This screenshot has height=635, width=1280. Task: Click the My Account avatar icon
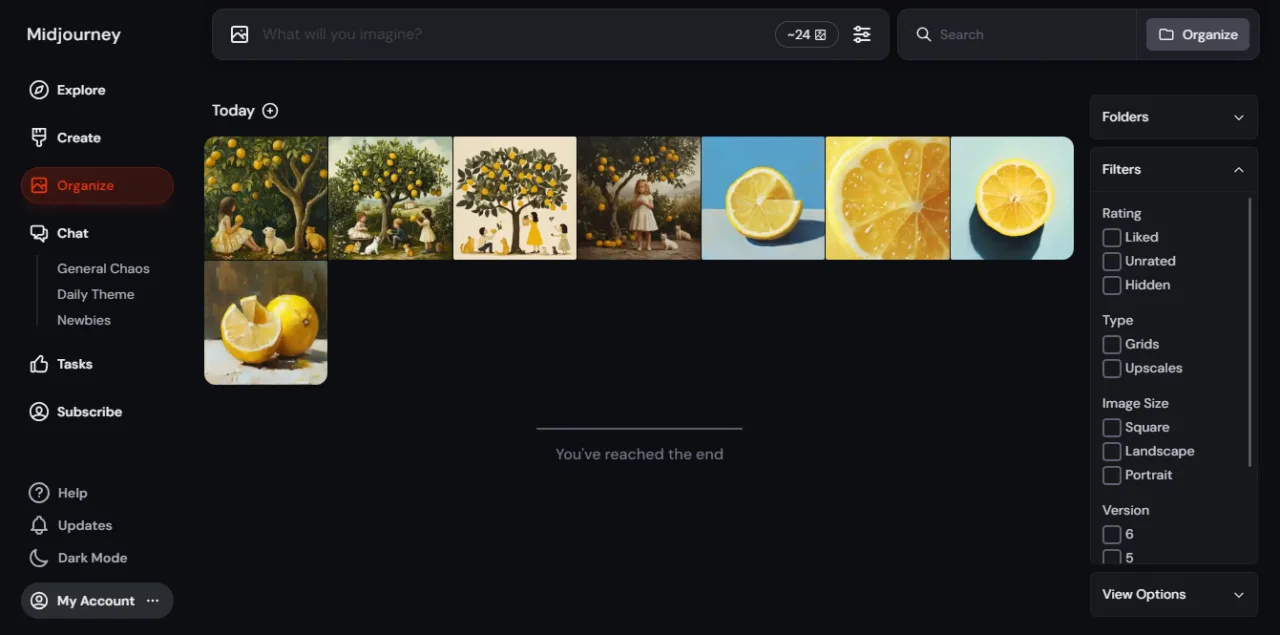click(39, 601)
